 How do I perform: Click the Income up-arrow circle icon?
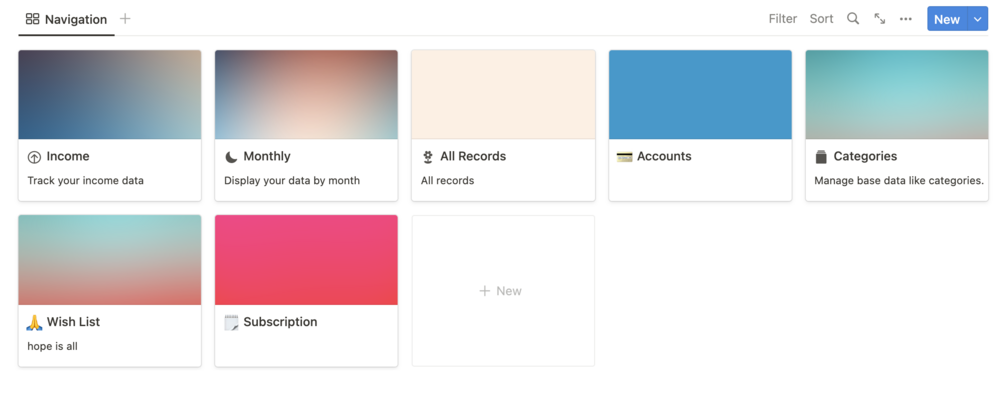coord(34,157)
